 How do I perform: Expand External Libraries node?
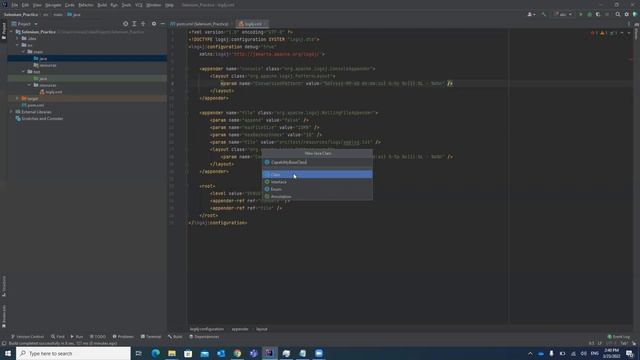pyautogui.click(x=11, y=112)
